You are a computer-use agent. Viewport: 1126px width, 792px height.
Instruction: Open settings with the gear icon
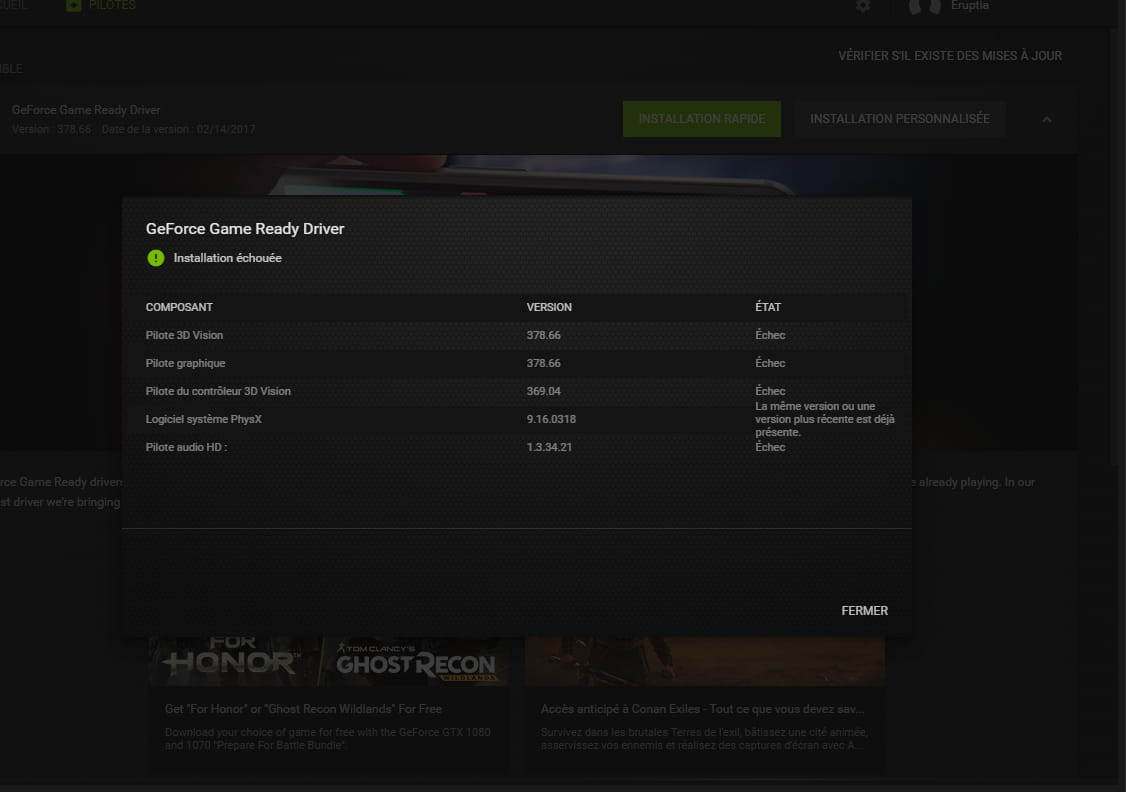pos(863,6)
